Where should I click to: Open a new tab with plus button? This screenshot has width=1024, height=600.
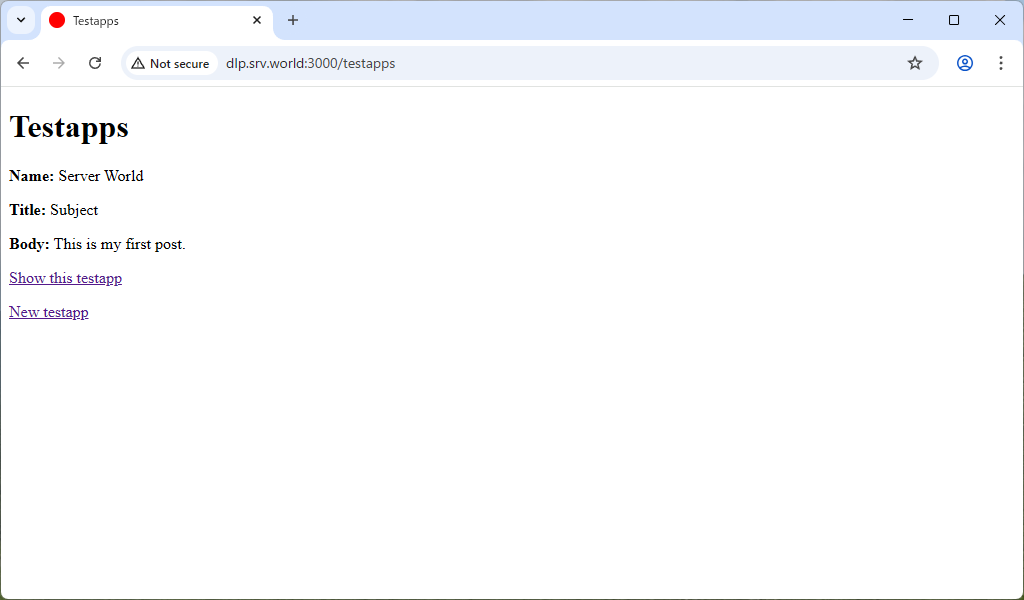pyautogui.click(x=293, y=20)
